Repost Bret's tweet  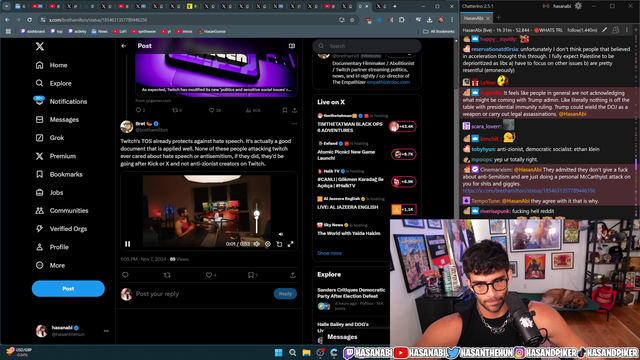click(x=167, y=275)
